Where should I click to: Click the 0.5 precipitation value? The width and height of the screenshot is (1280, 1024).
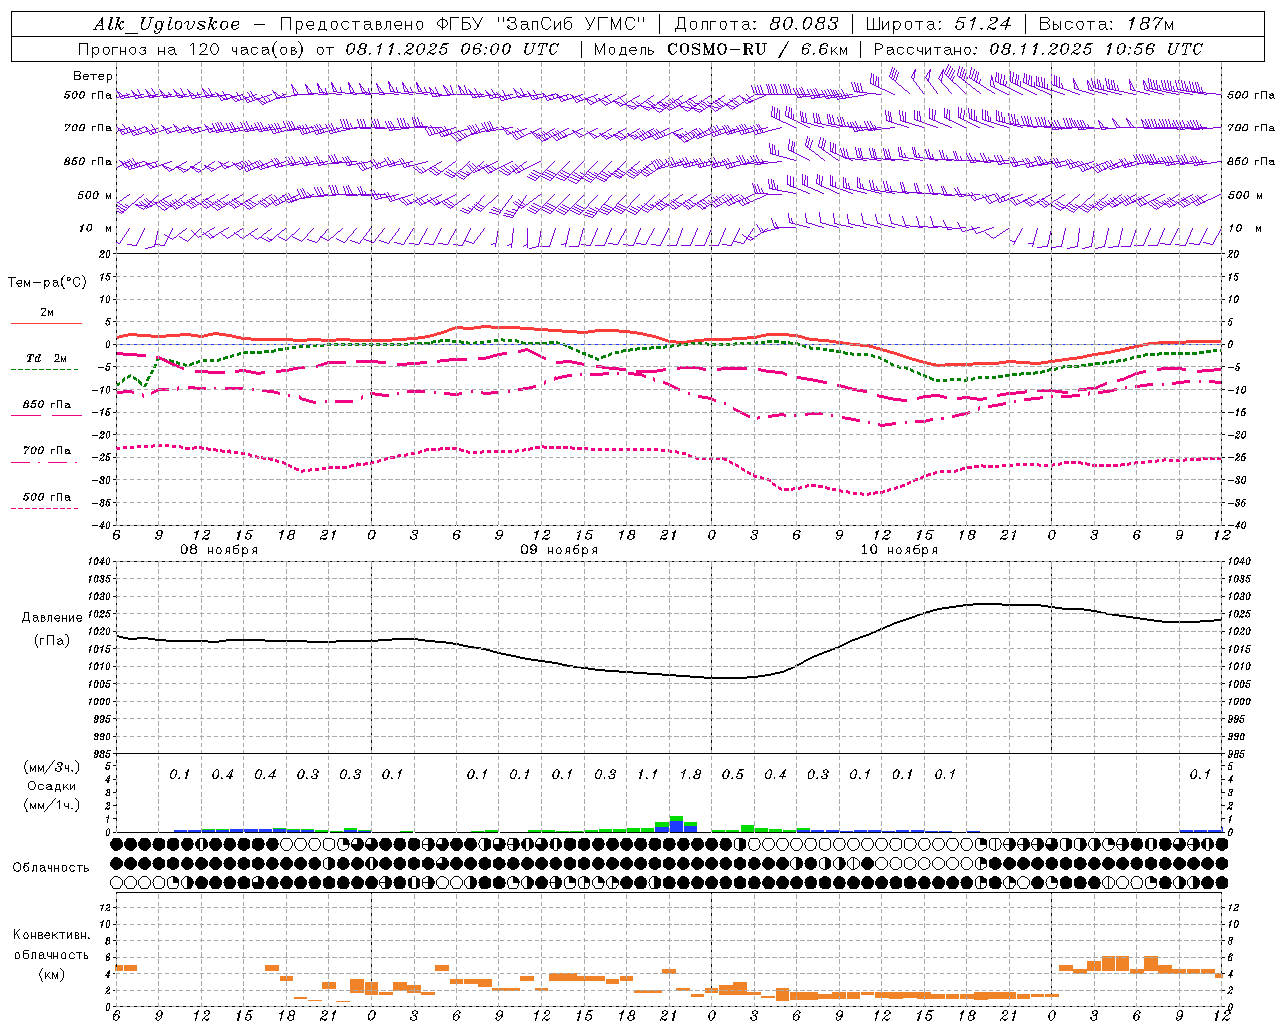[733, 774]
